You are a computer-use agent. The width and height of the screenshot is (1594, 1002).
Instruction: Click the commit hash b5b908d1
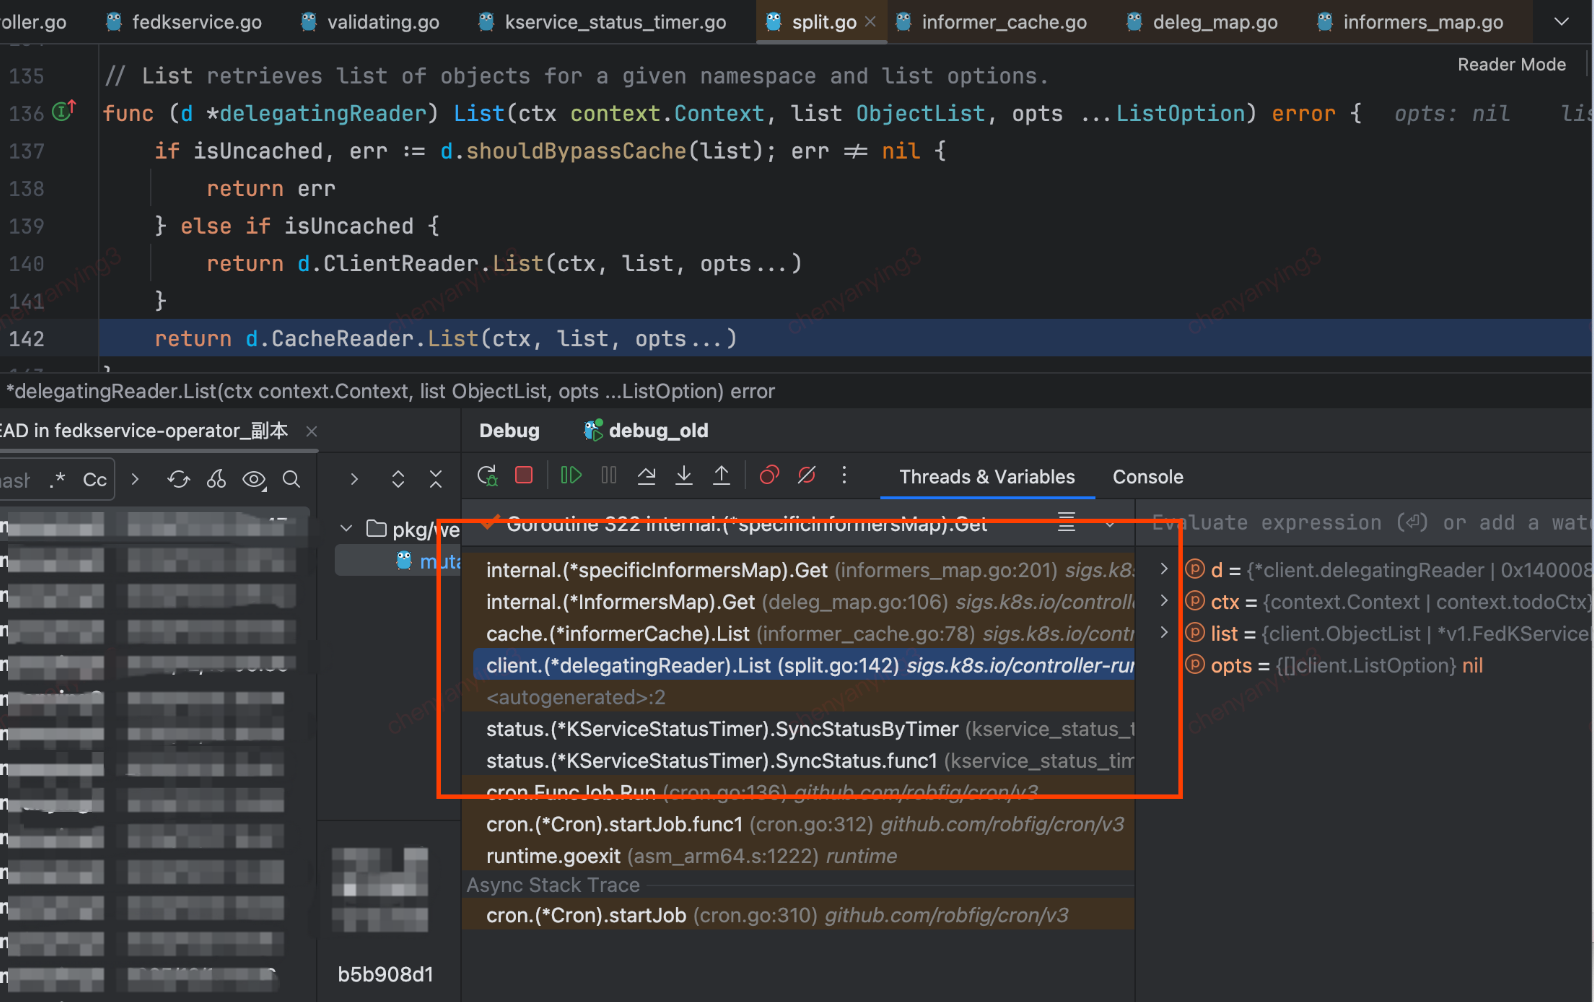(x=385, y=975)
